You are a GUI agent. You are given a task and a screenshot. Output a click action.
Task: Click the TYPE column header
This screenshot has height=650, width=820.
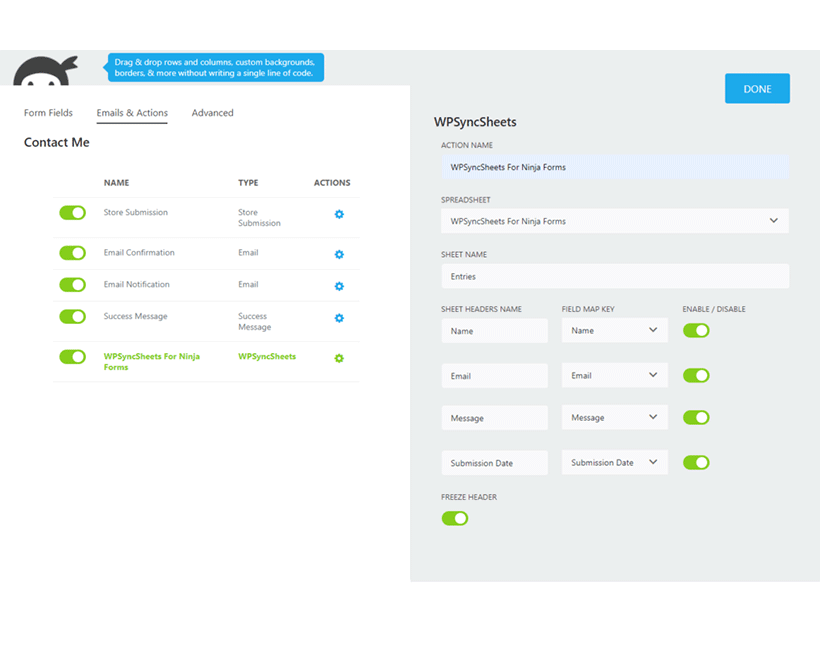pos(248,183)
